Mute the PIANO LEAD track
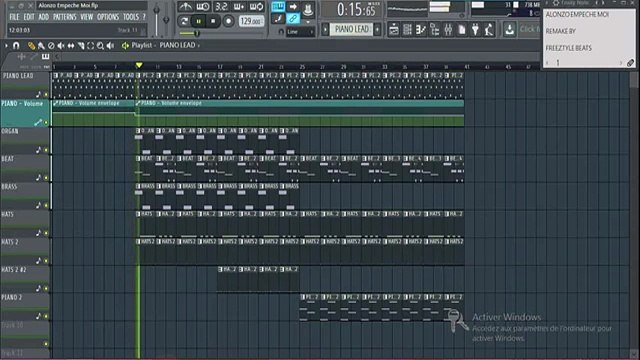 point(46,95)
